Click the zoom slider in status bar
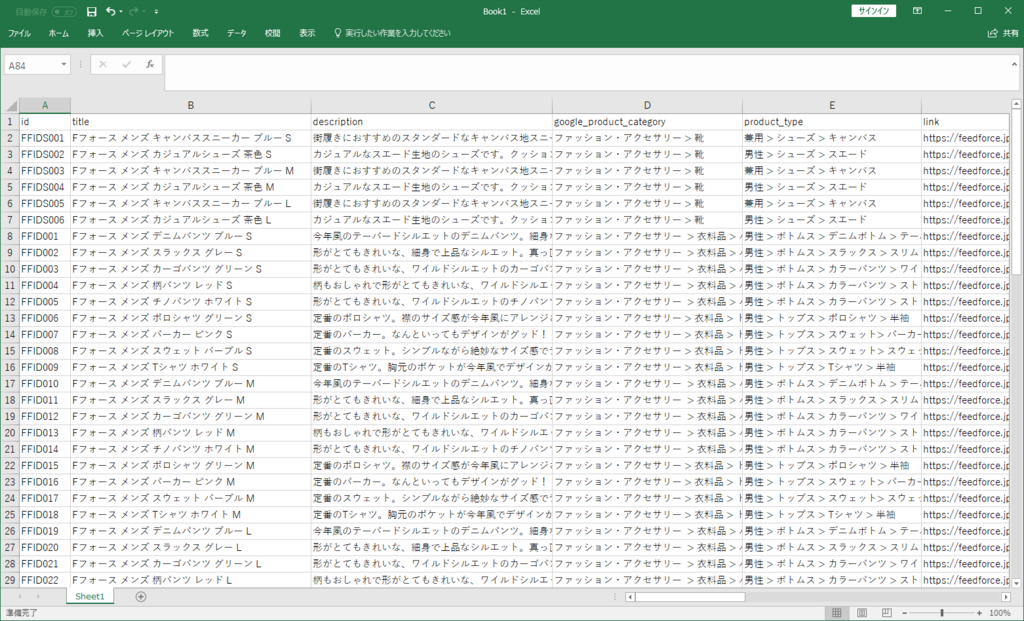This screenshot has width=1024, height=621. click(942, 612)
